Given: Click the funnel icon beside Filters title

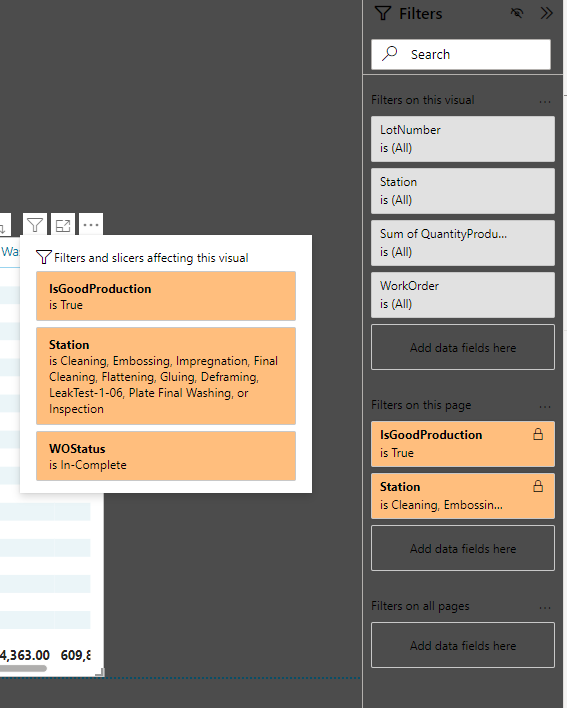Looking at the screenshot, I should coord(383,14).
